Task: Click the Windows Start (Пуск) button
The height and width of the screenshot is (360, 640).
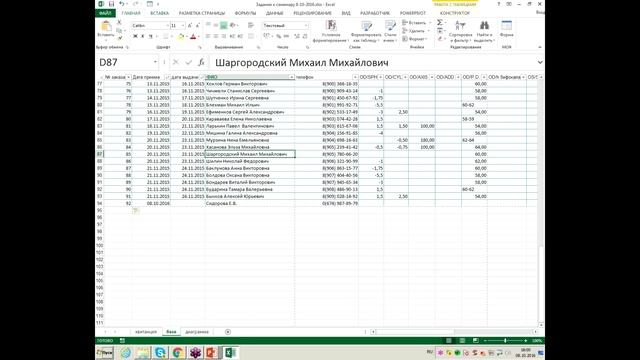Action: [x=105, y=352]
